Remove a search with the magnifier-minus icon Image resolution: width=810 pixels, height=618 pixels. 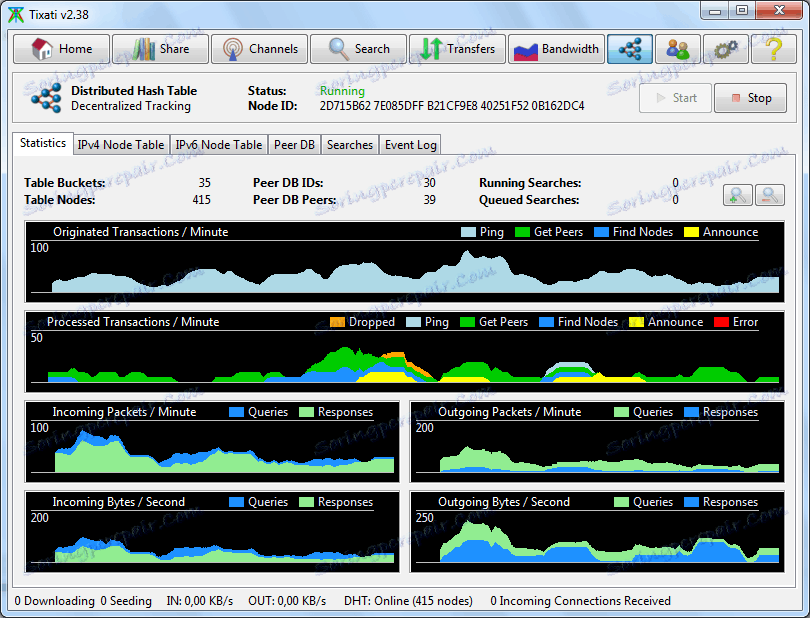(770, 195)
